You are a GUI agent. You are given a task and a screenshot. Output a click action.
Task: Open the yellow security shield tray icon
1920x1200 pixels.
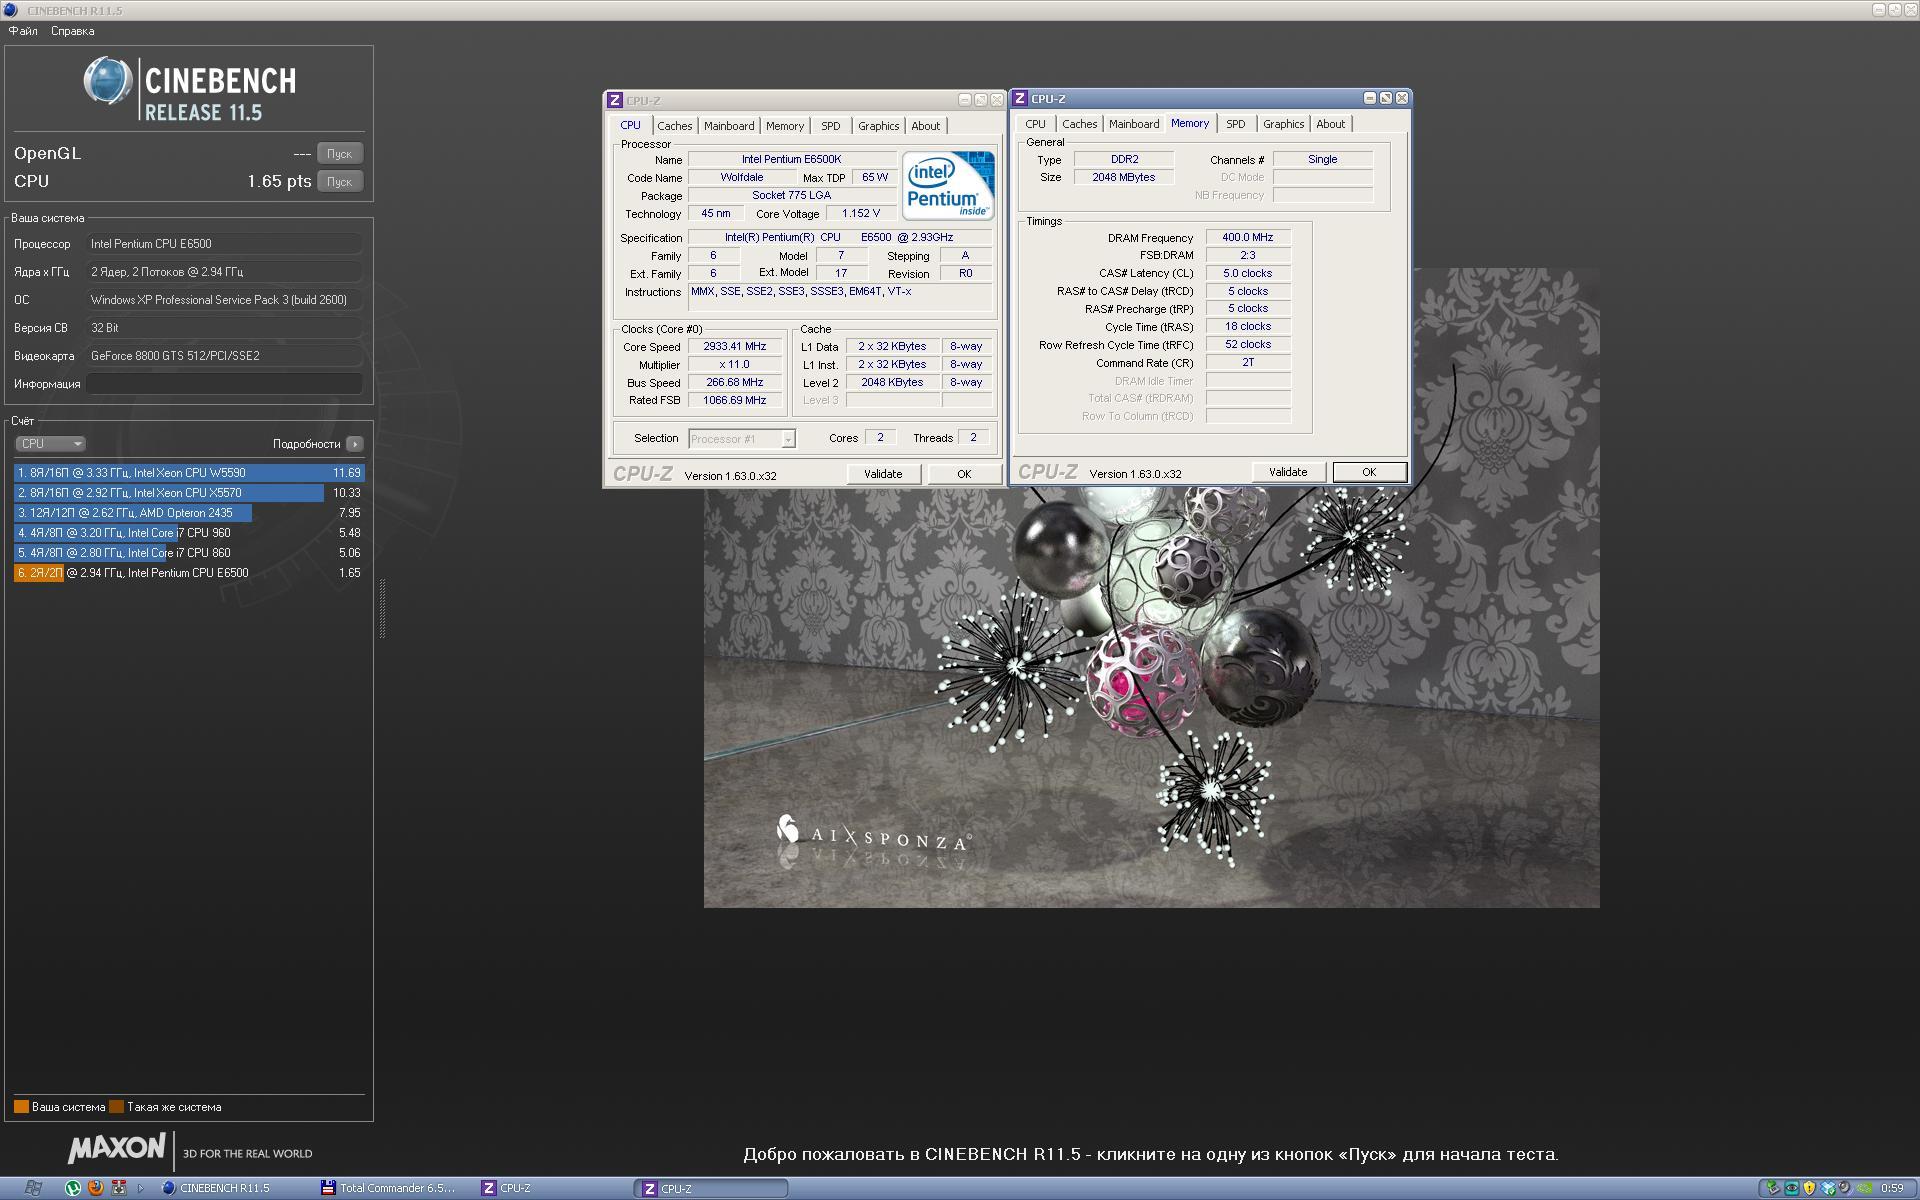1809,1188
